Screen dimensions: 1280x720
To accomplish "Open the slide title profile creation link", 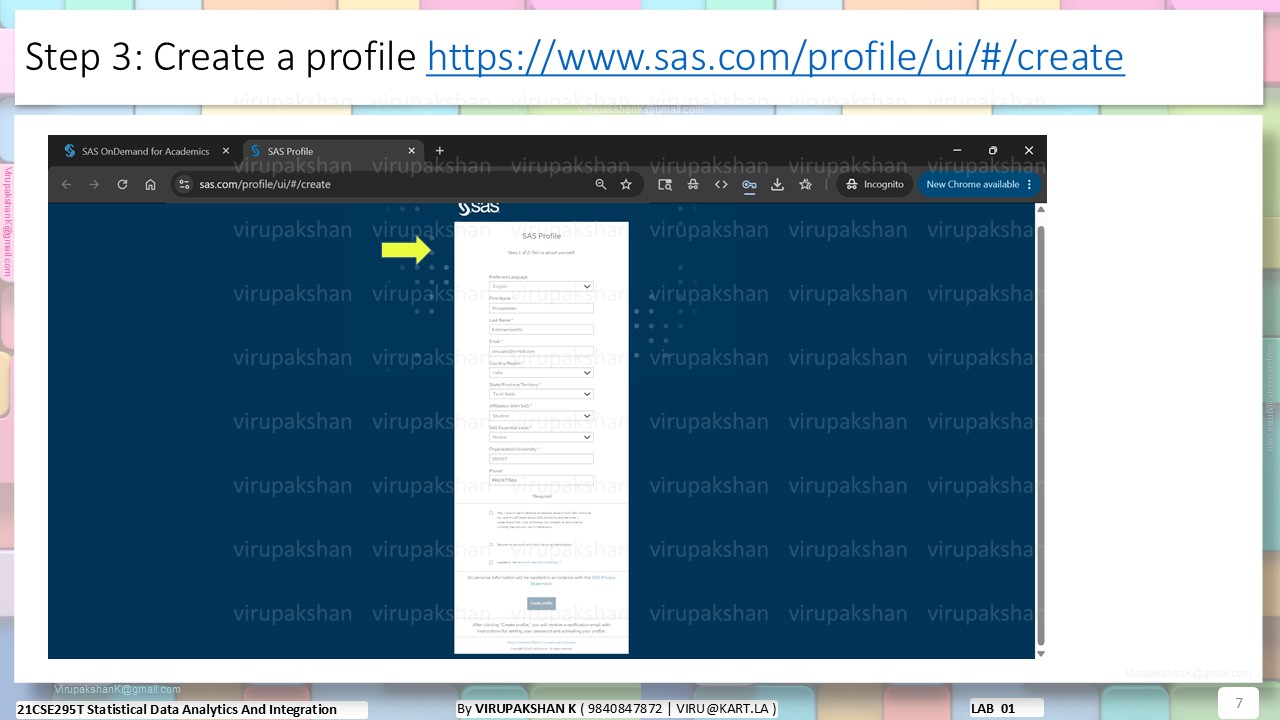I will coord(775,57).
